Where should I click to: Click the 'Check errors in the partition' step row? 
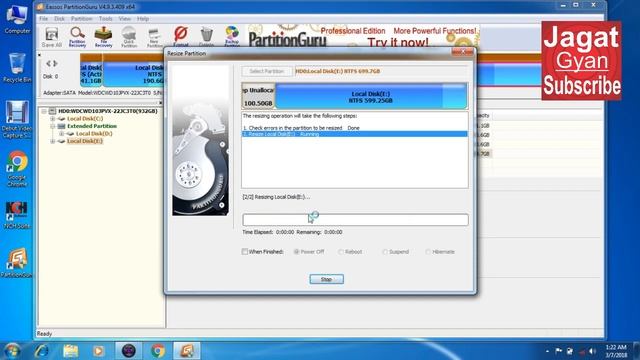354,128
